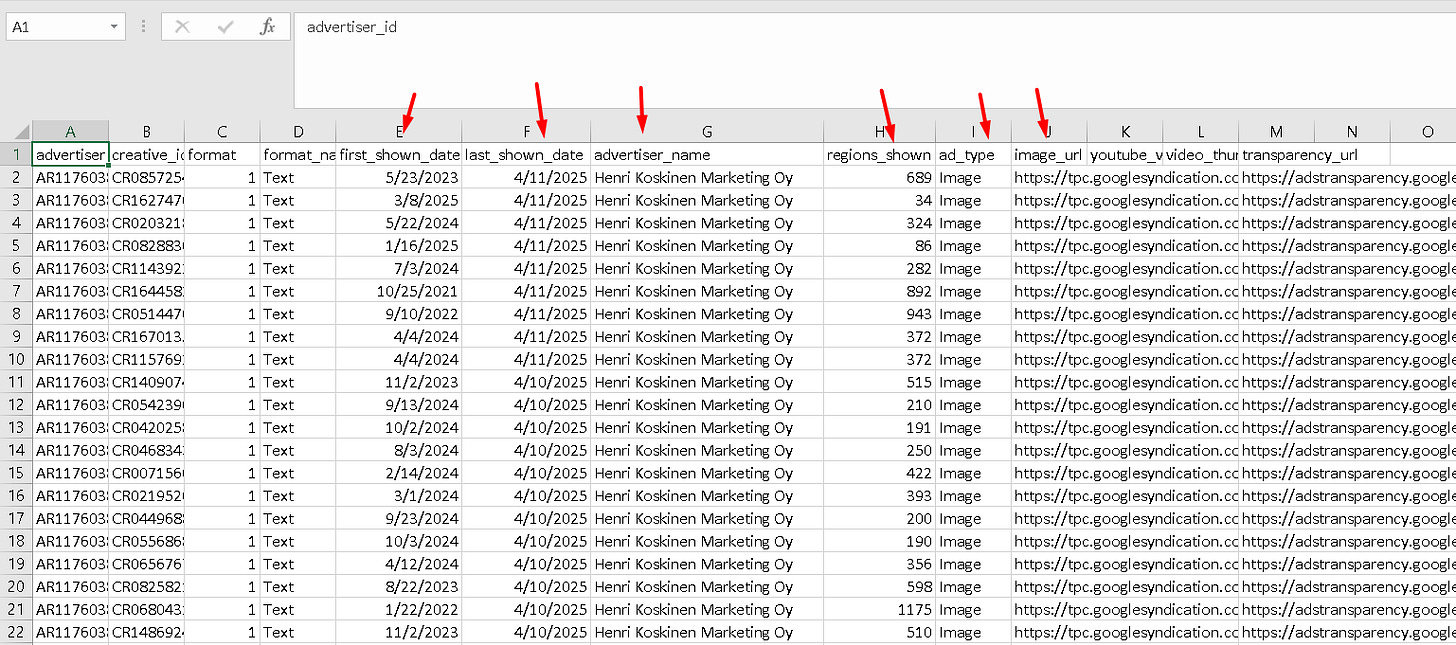The height and width of the screenshot is (645, 1456).
Task: Click cell with date 10/25/2021
Action: (399, 291)
